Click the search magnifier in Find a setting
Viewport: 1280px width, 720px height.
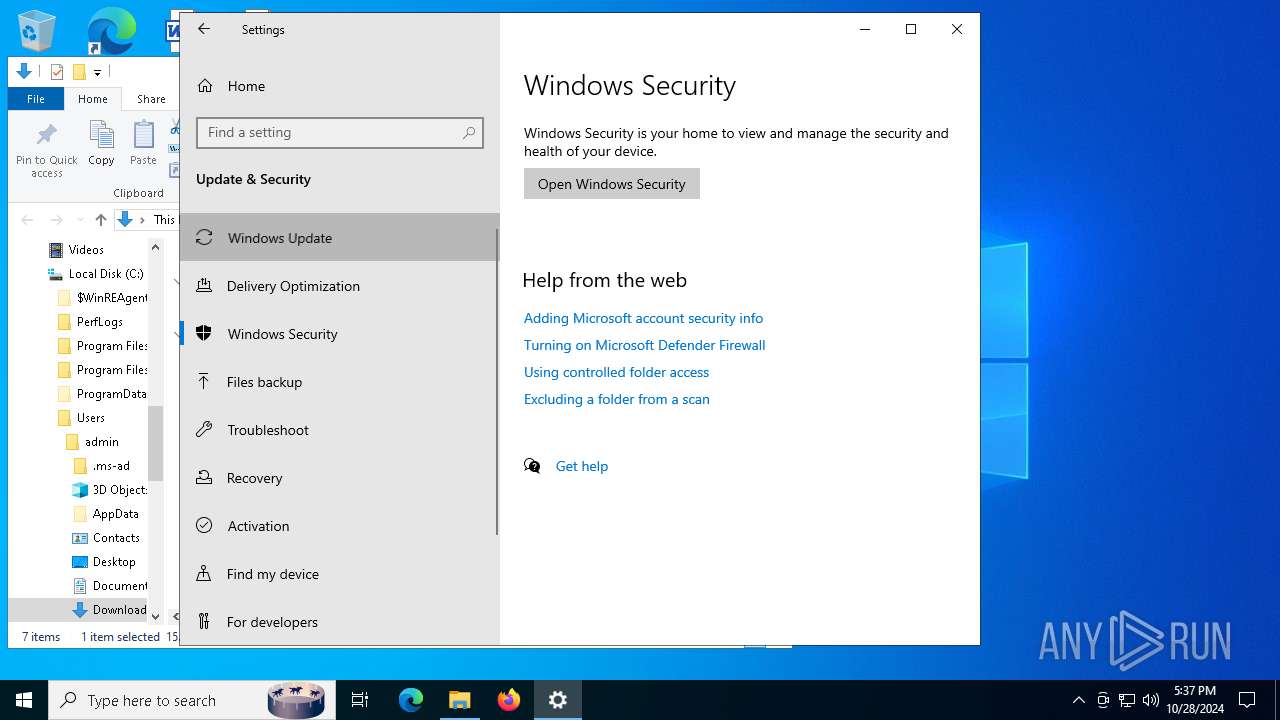click(469, 132)
